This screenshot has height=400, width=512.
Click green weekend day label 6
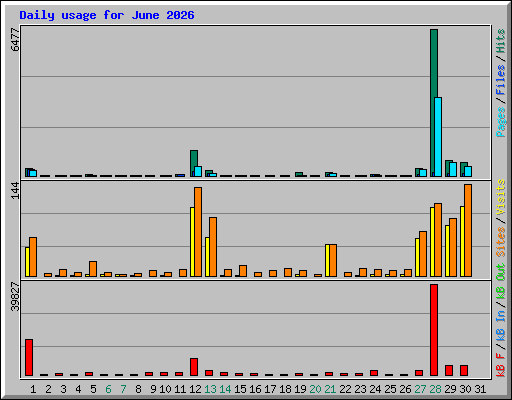pyautogui.click(x=108, y=389)
